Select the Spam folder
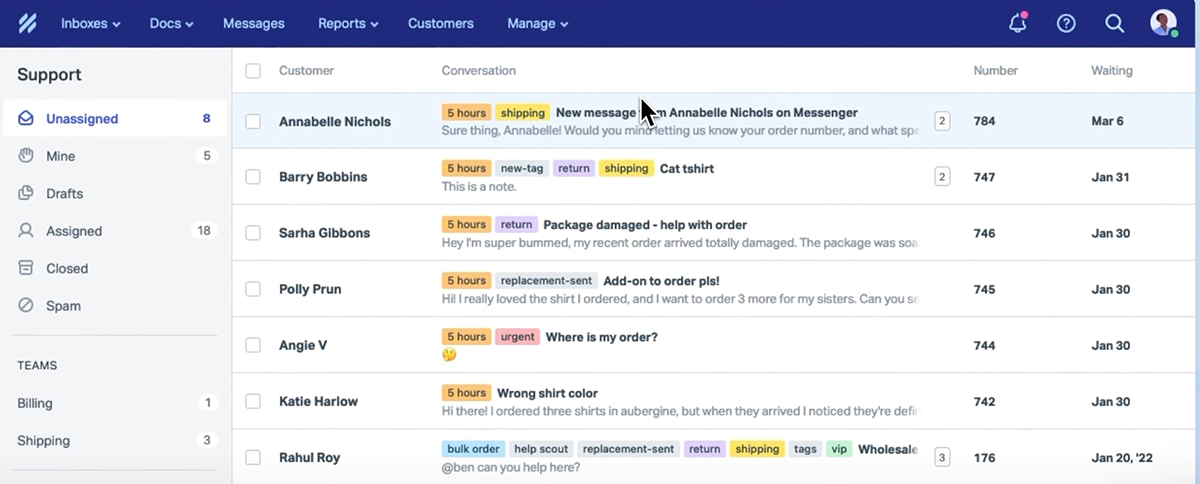This screenshot has width=1200, height=484. pos(115,306)
